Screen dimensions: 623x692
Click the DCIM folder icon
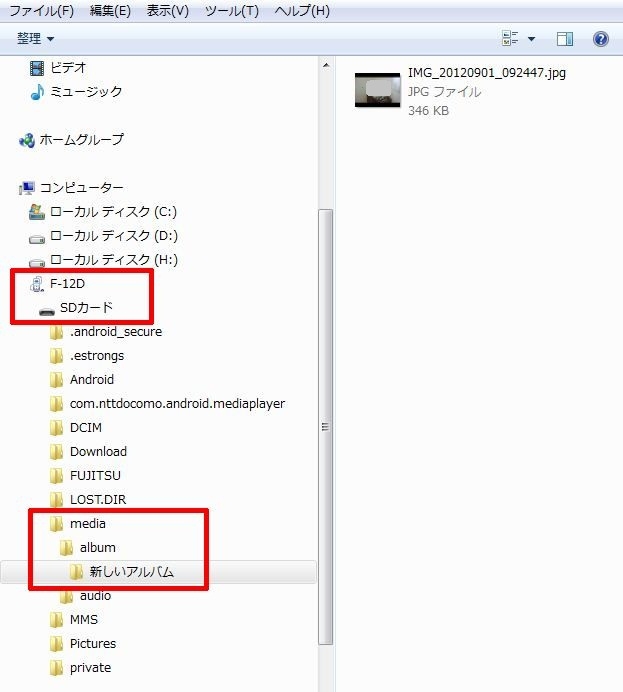click(56, 428)
